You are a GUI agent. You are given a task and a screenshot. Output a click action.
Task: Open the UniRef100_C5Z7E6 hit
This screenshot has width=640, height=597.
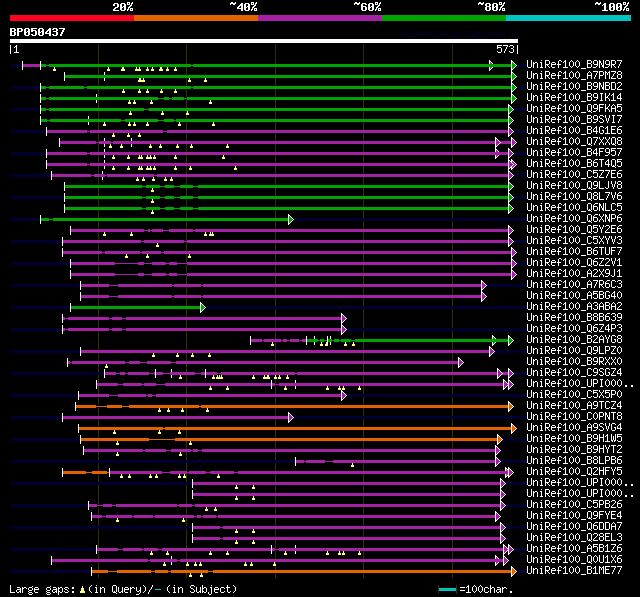[574, 174]
